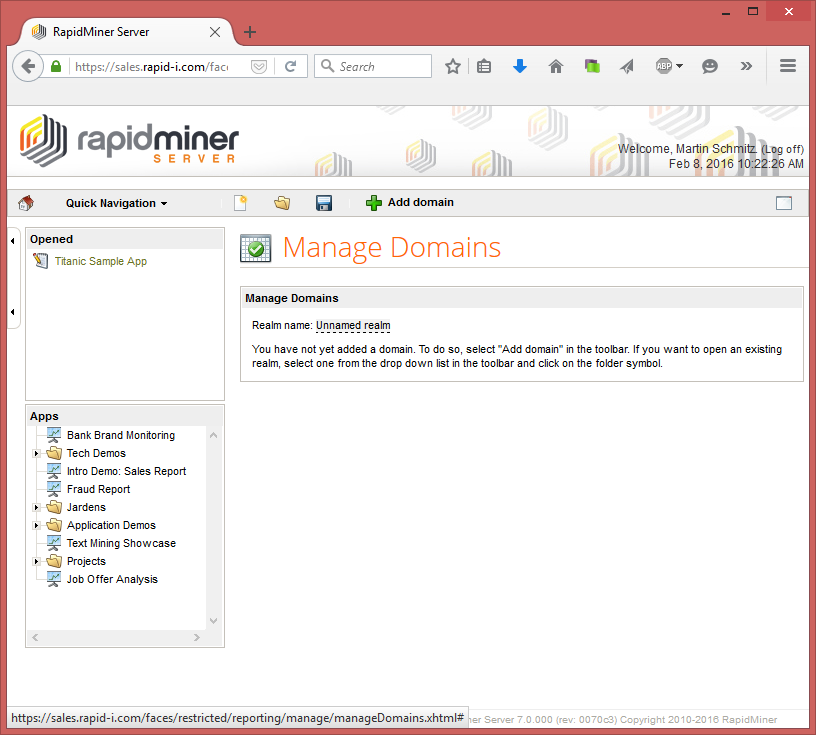Viewport: 816px width, 735px height.
Task: Click the home icon in RapidMiner toolbar
Action: point(25,203)
